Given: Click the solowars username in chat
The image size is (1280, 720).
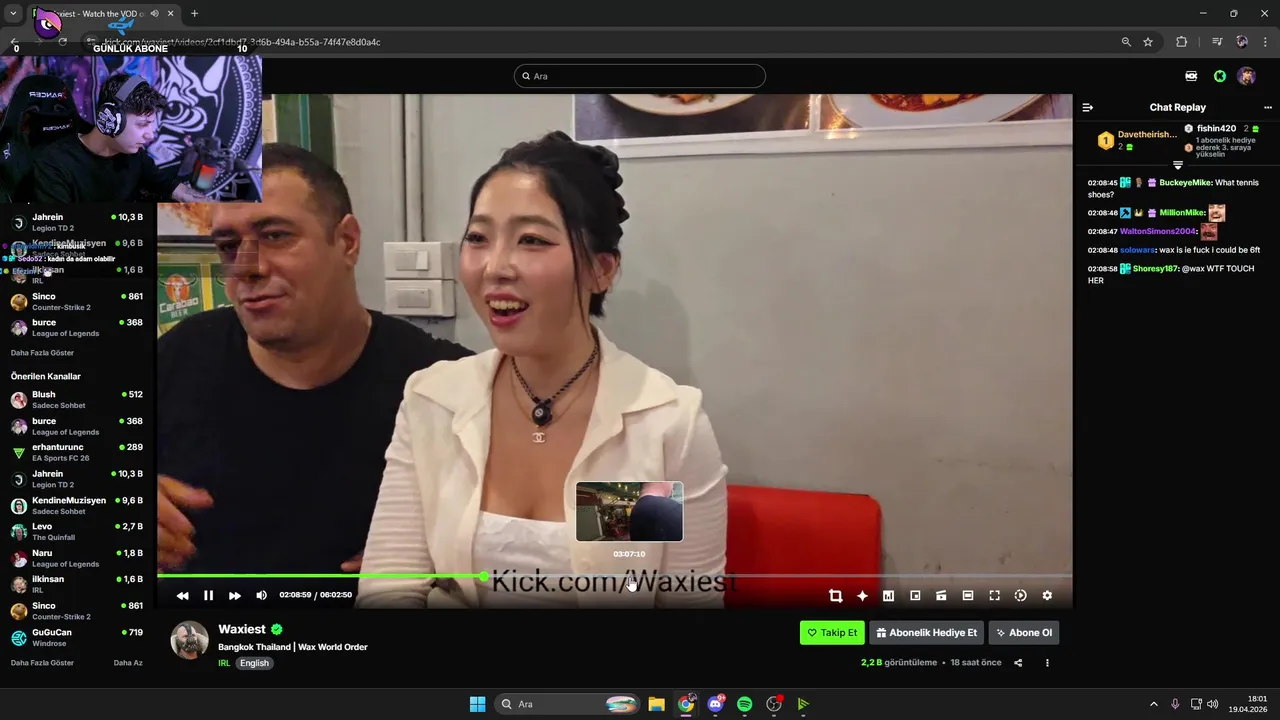Looking at the screenshot, I should (1138, 250).
